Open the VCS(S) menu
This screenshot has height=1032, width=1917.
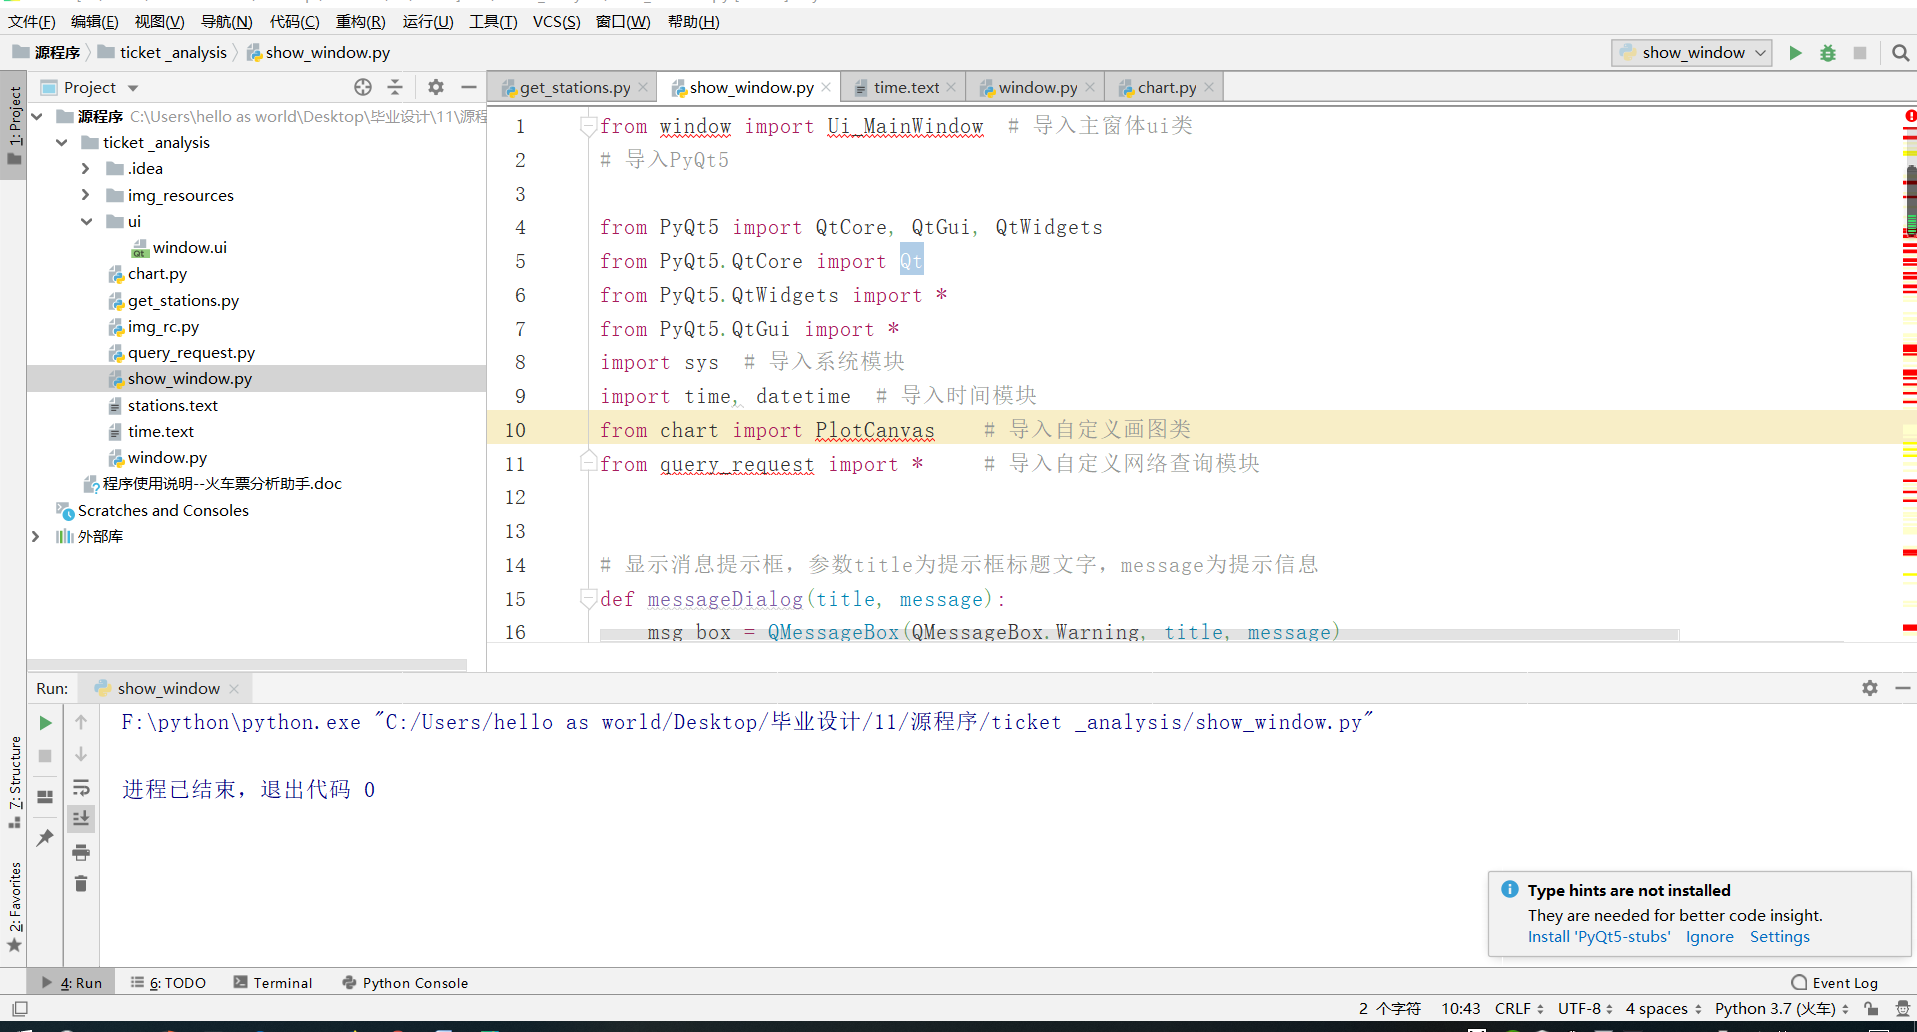556,22
